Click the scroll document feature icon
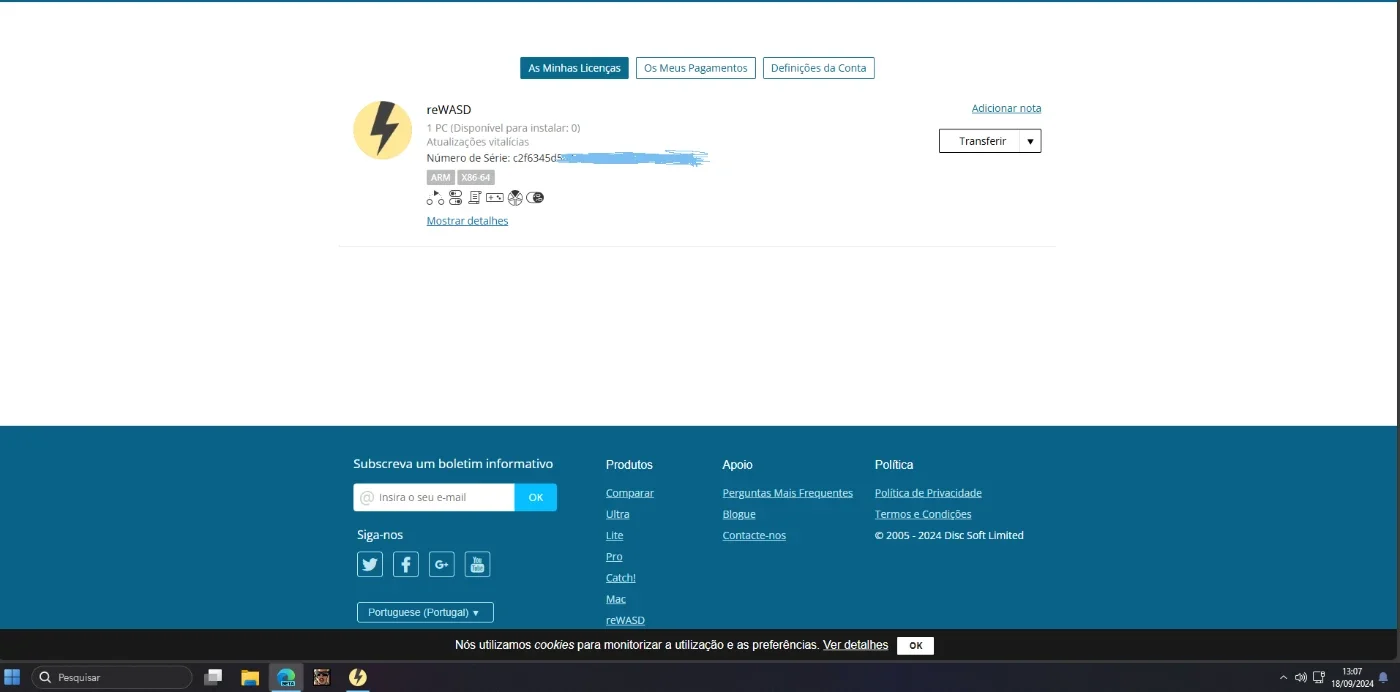Image resolution: width=1400 pixels, height=692 pixels. 475,197
